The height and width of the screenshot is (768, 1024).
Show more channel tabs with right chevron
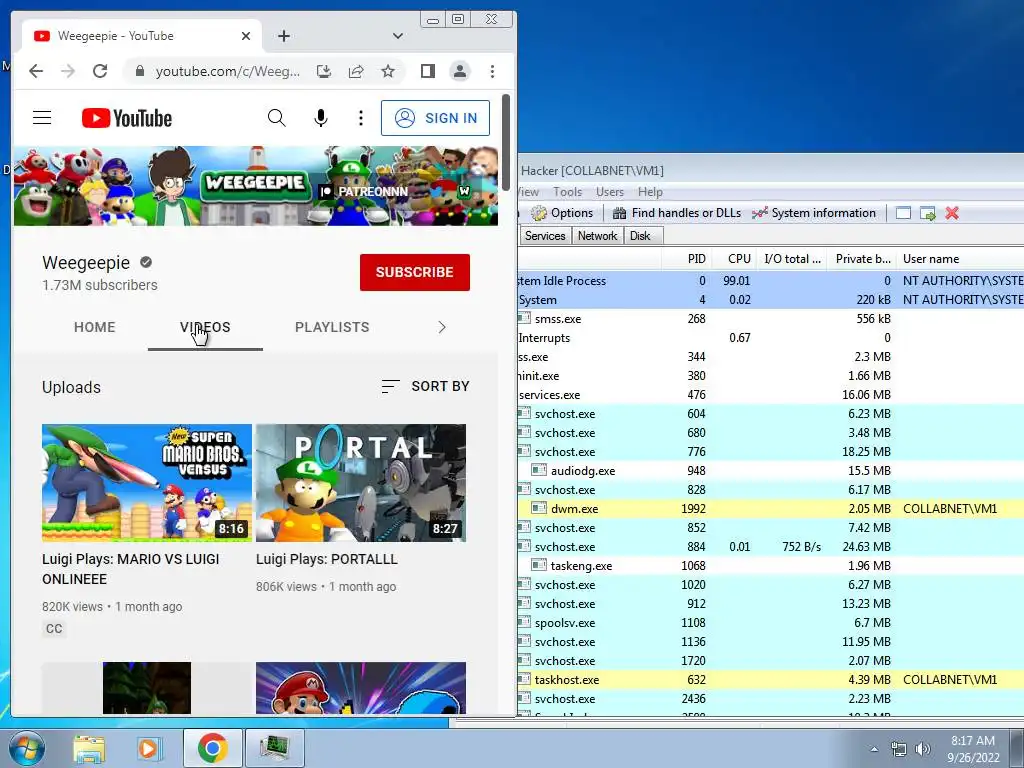[442, 327]
